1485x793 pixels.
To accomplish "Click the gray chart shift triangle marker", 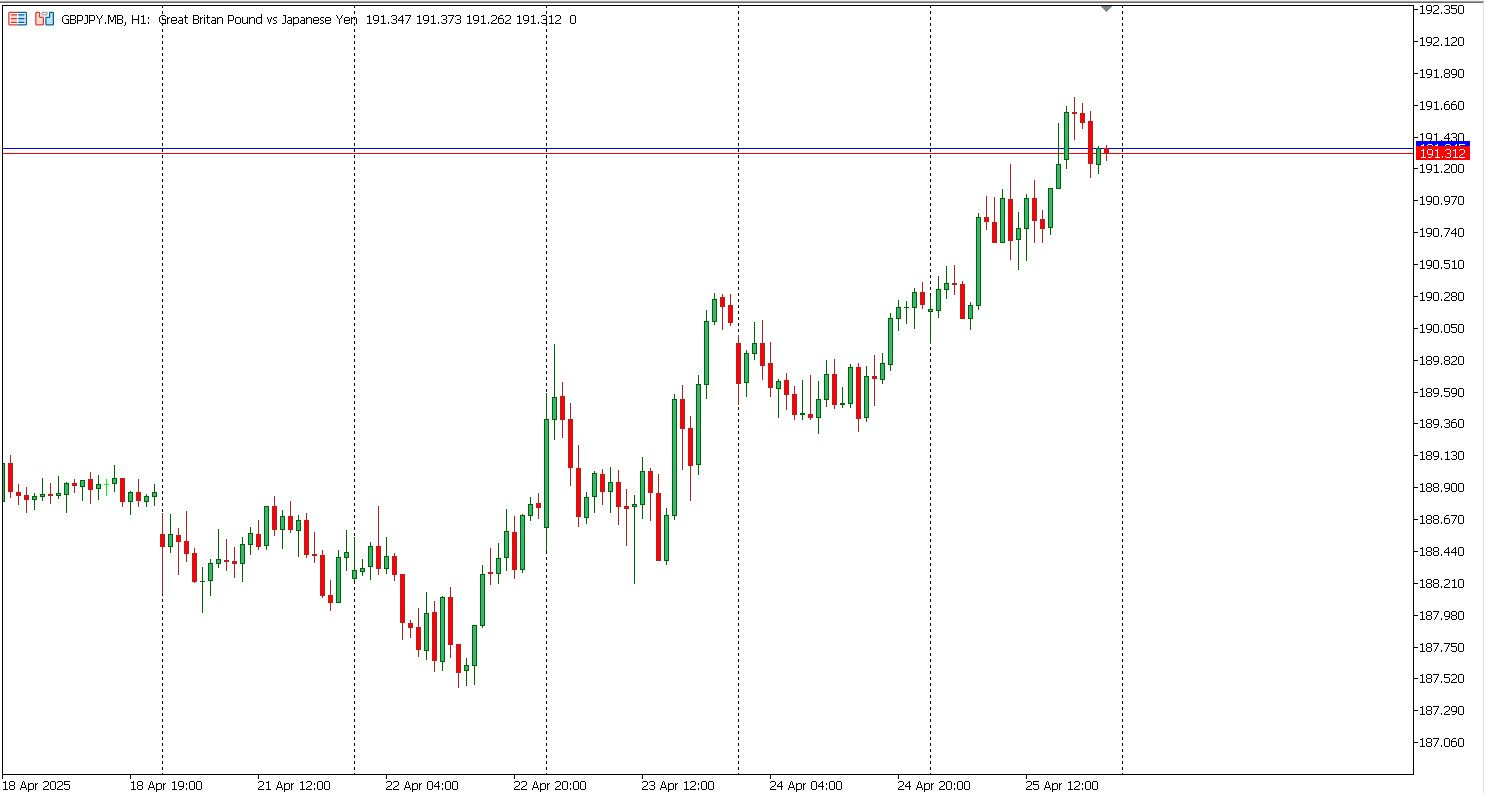I will coord(1106,8).
